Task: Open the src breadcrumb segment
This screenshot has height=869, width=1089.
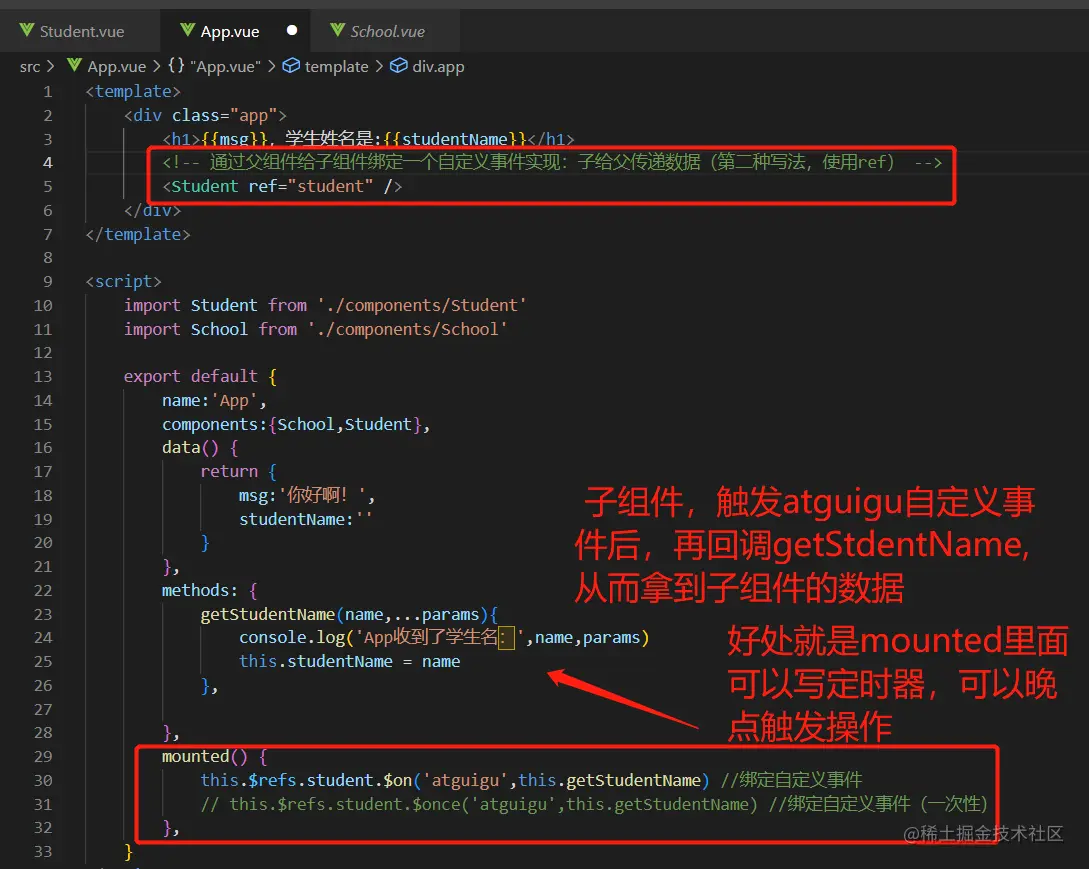Action: 30,67
